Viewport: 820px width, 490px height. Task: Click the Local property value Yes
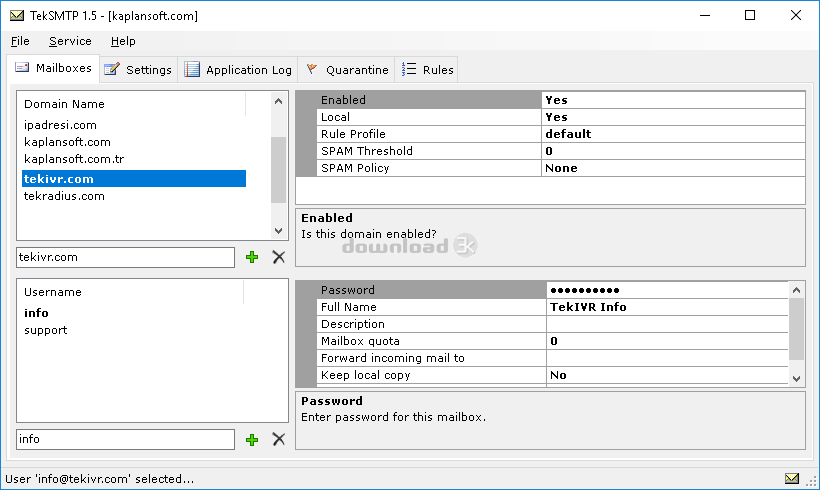click(673, 117)
